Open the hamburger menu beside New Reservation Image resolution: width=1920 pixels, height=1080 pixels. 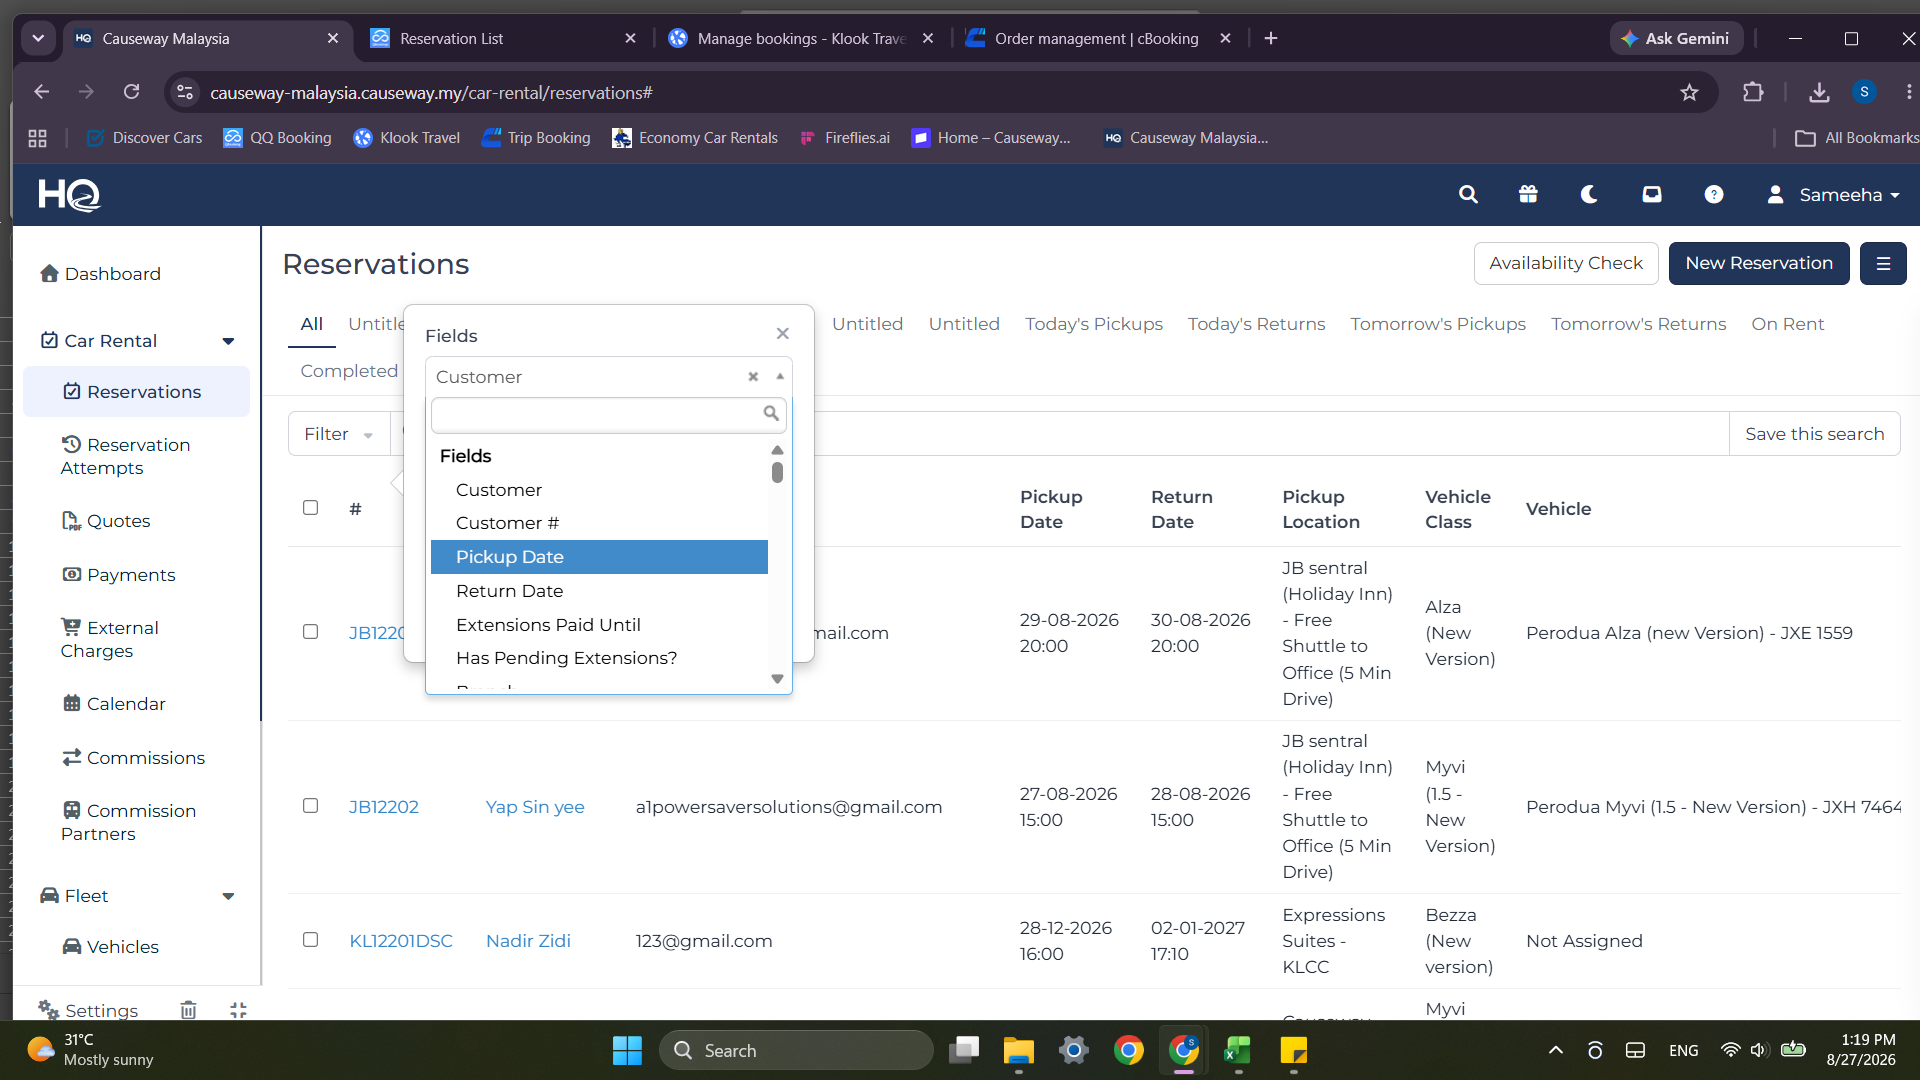click(1883, 264)
